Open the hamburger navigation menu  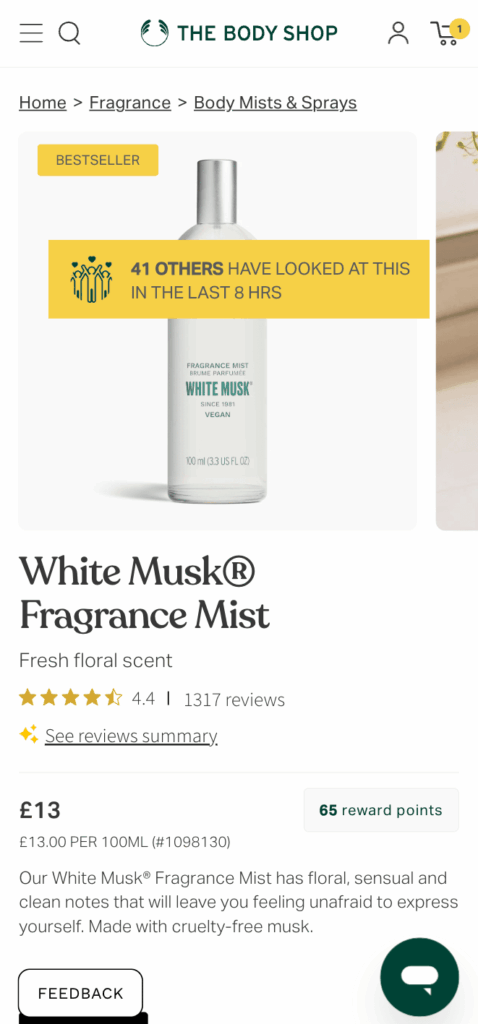click(x=31, y=32)
